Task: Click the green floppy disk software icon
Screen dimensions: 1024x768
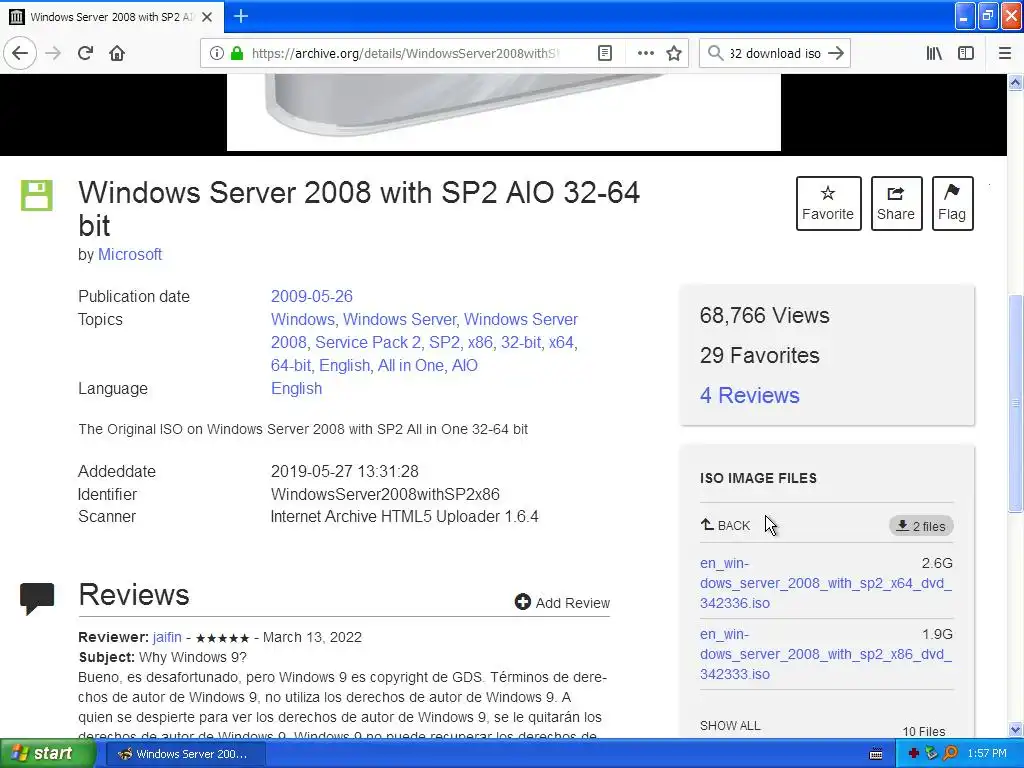Action: [37, 195]
